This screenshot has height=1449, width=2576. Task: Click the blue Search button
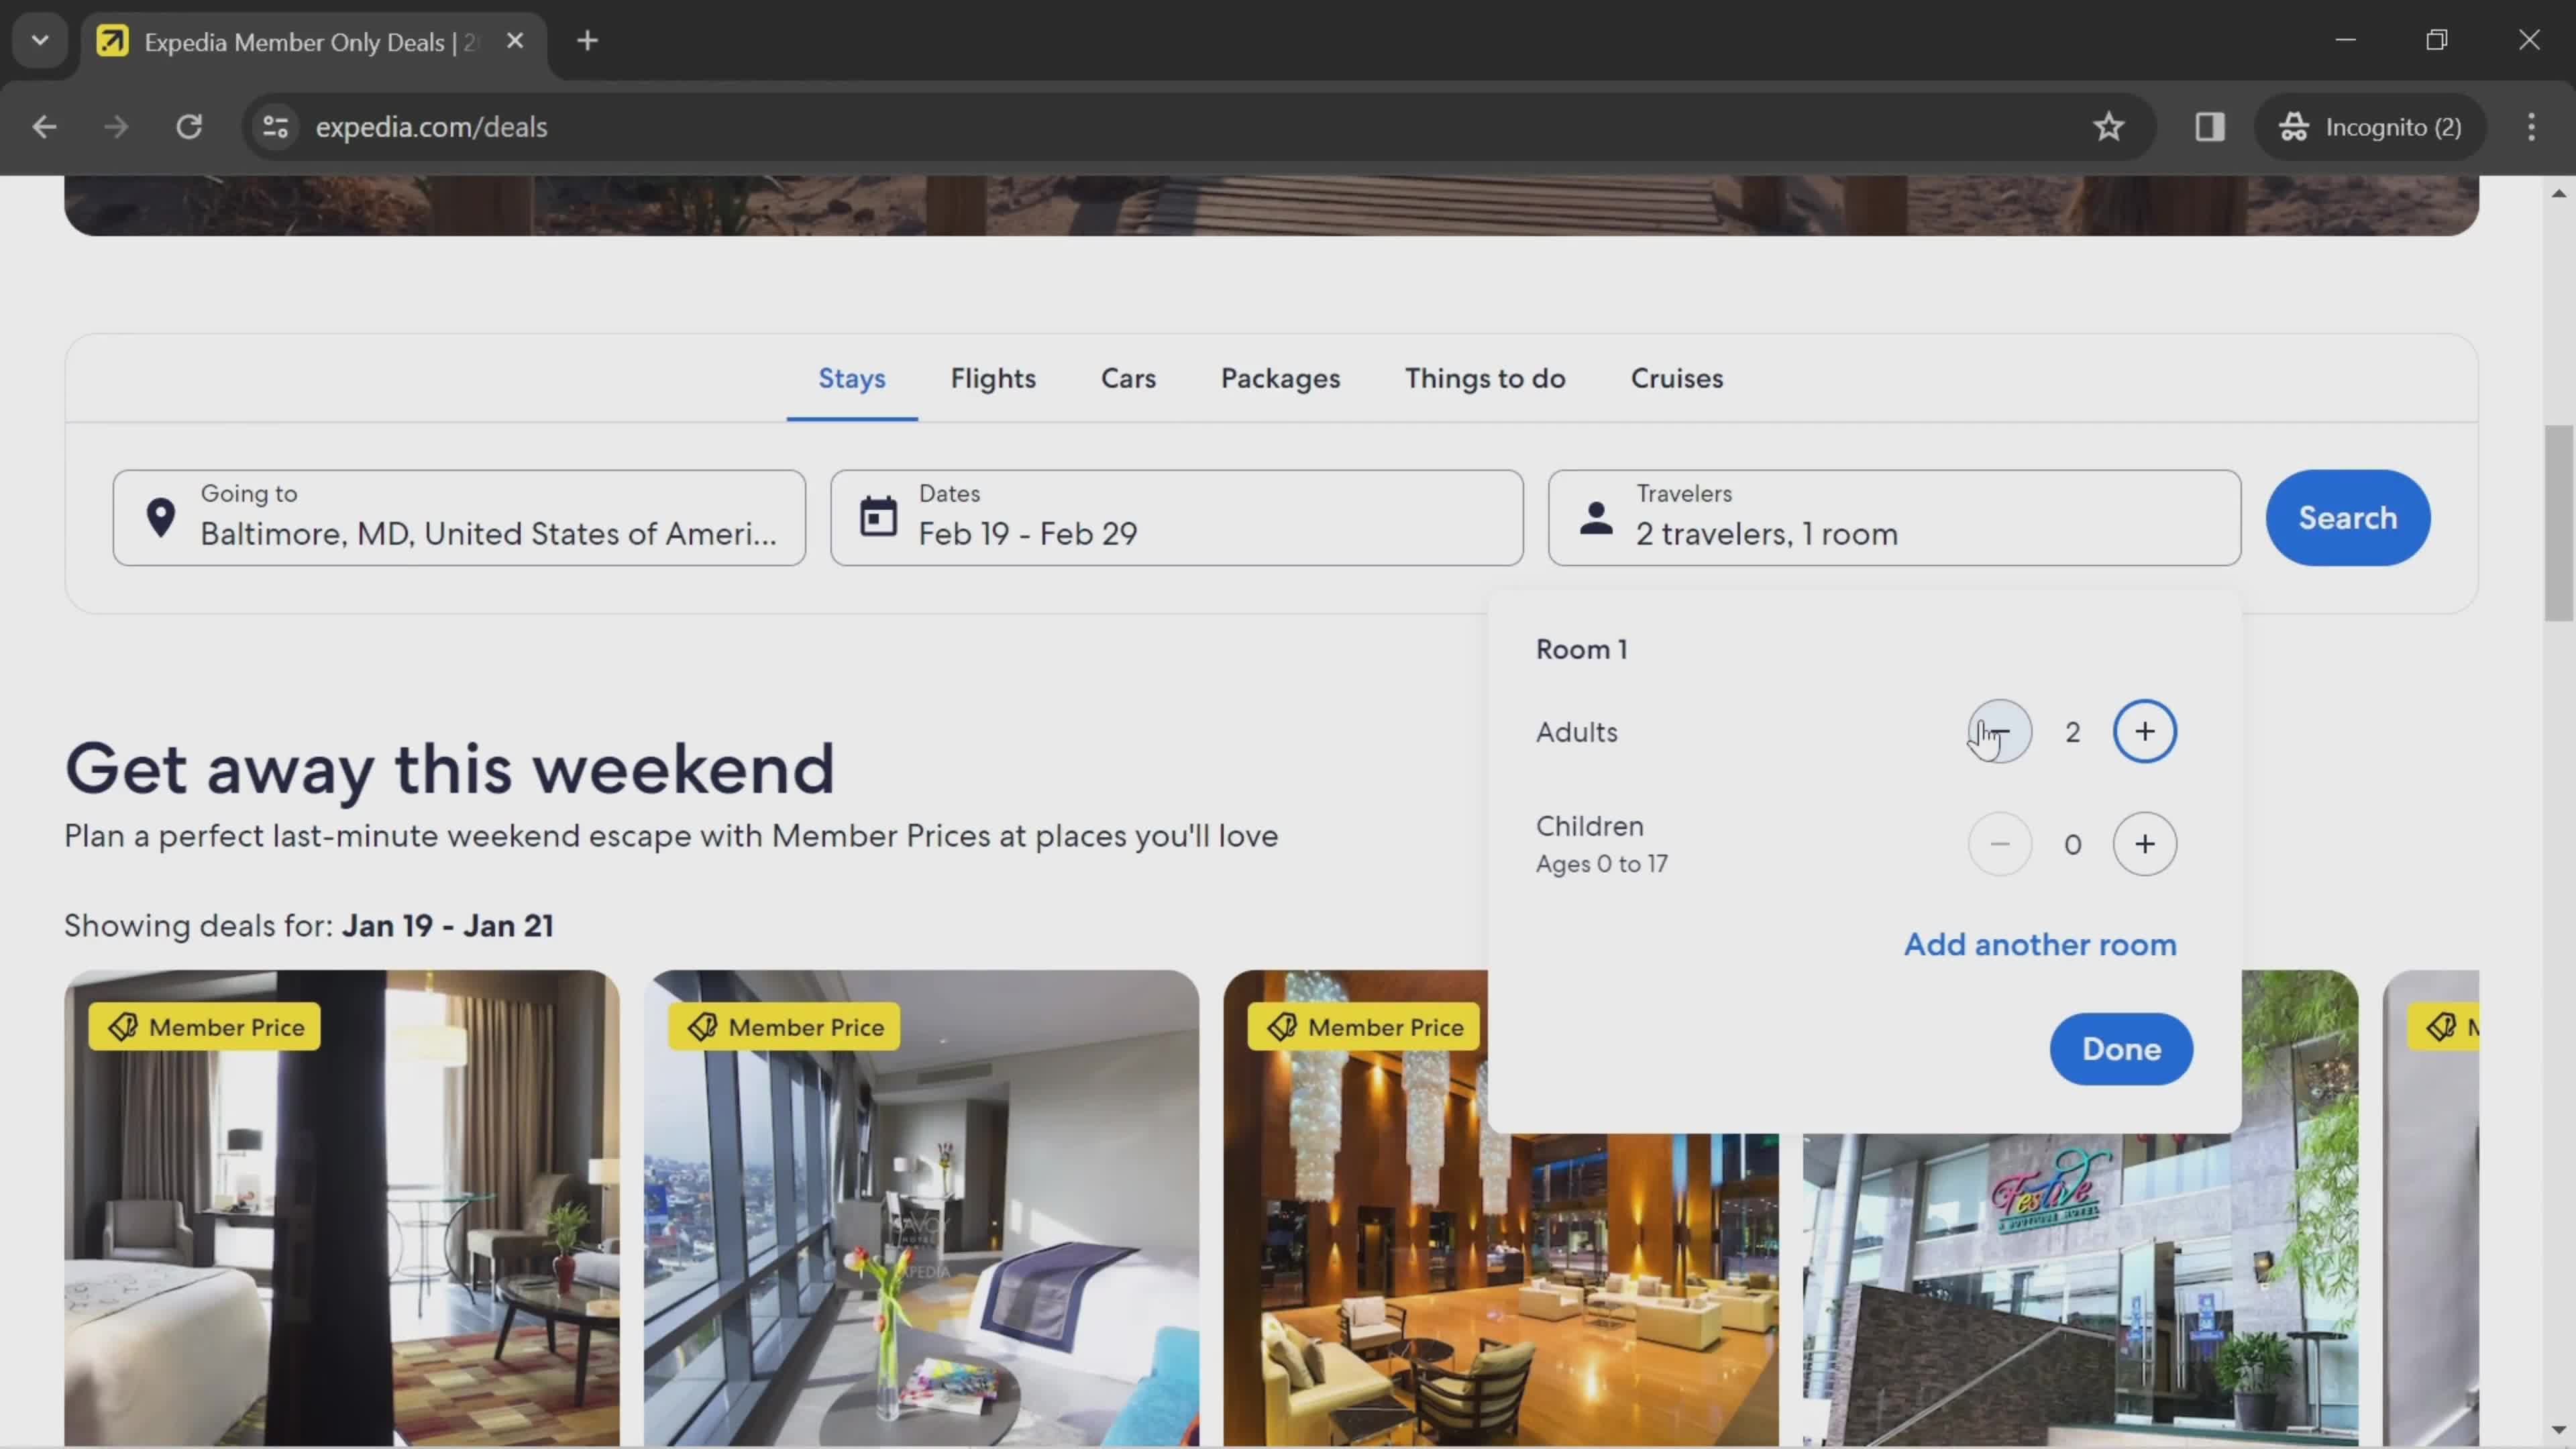2347,518
